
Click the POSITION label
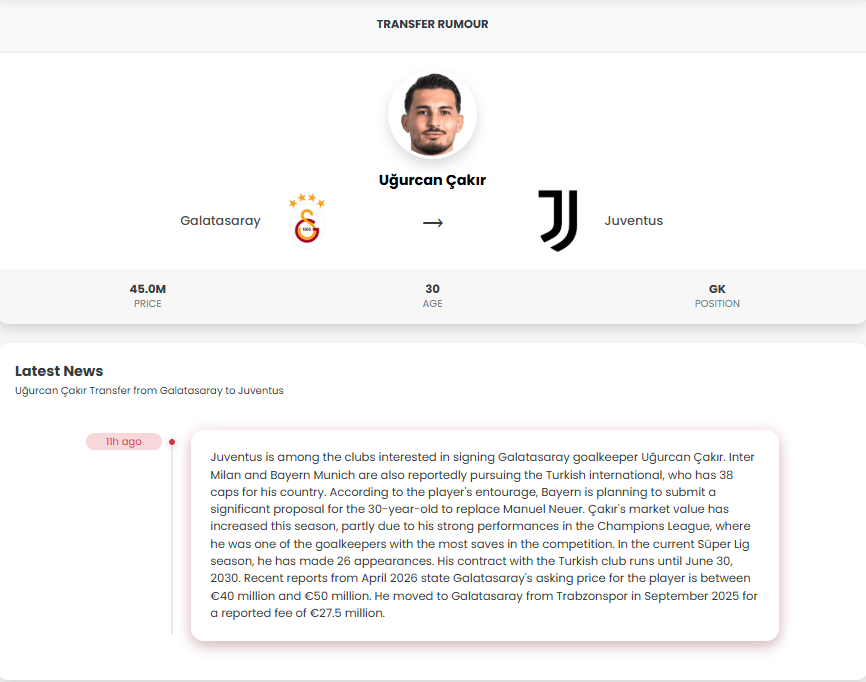pos(717,304)
